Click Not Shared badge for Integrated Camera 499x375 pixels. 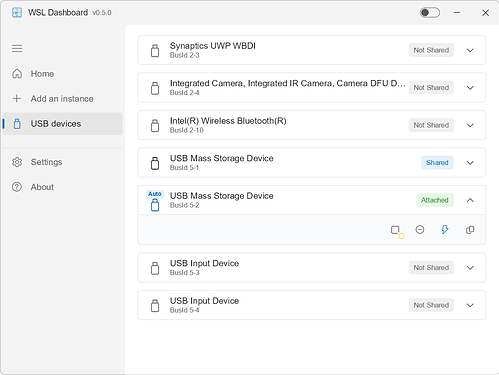[431, 88]
